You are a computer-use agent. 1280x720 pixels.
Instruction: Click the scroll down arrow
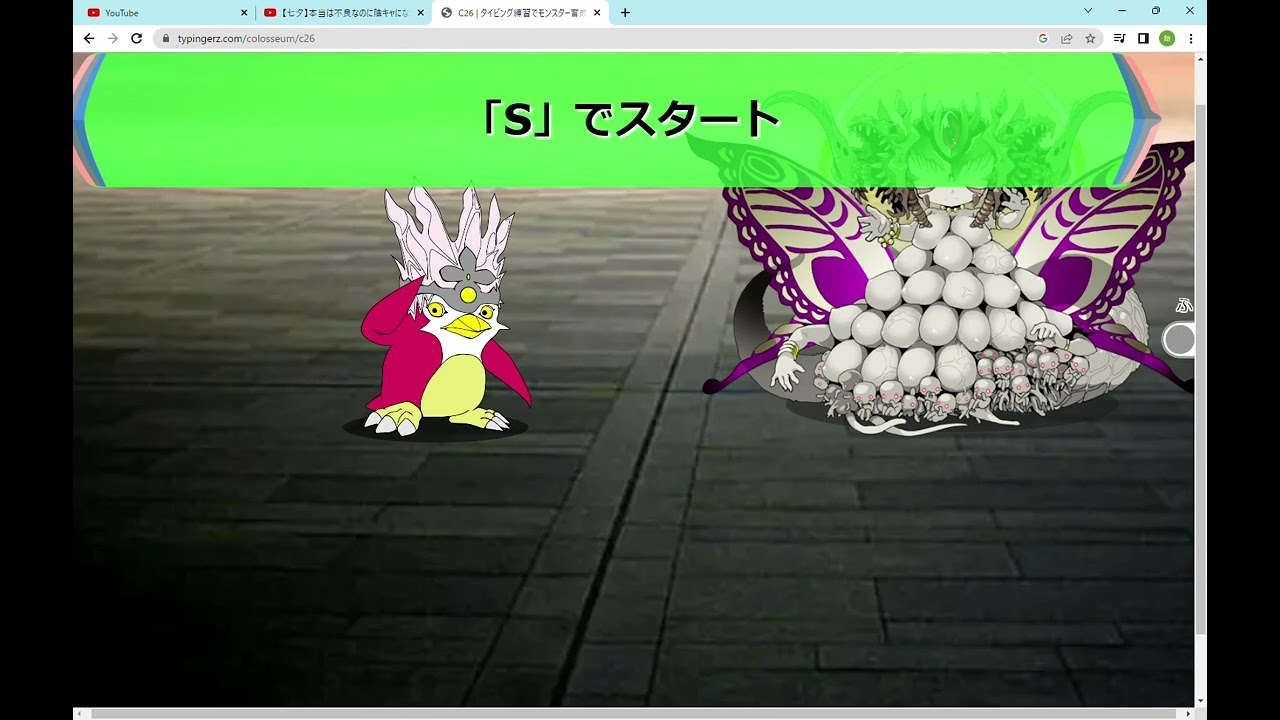point(1200,701)
